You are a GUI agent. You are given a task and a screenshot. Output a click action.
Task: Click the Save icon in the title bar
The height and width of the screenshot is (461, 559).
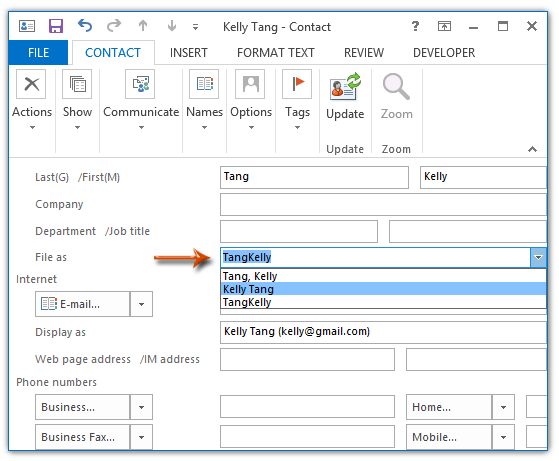pyautogui.click(x=56, y=26)
